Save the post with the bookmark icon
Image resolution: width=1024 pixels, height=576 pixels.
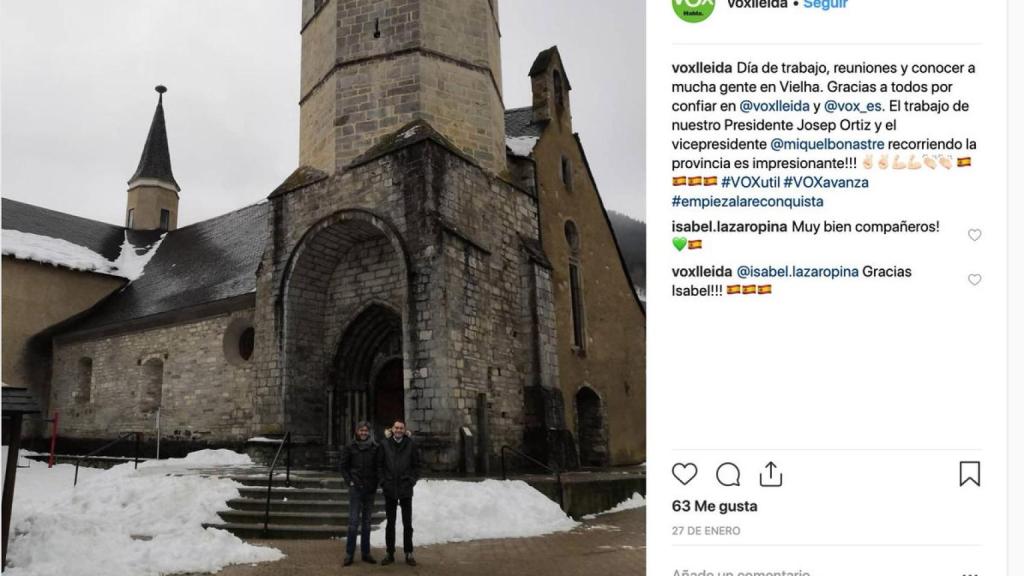969,474
